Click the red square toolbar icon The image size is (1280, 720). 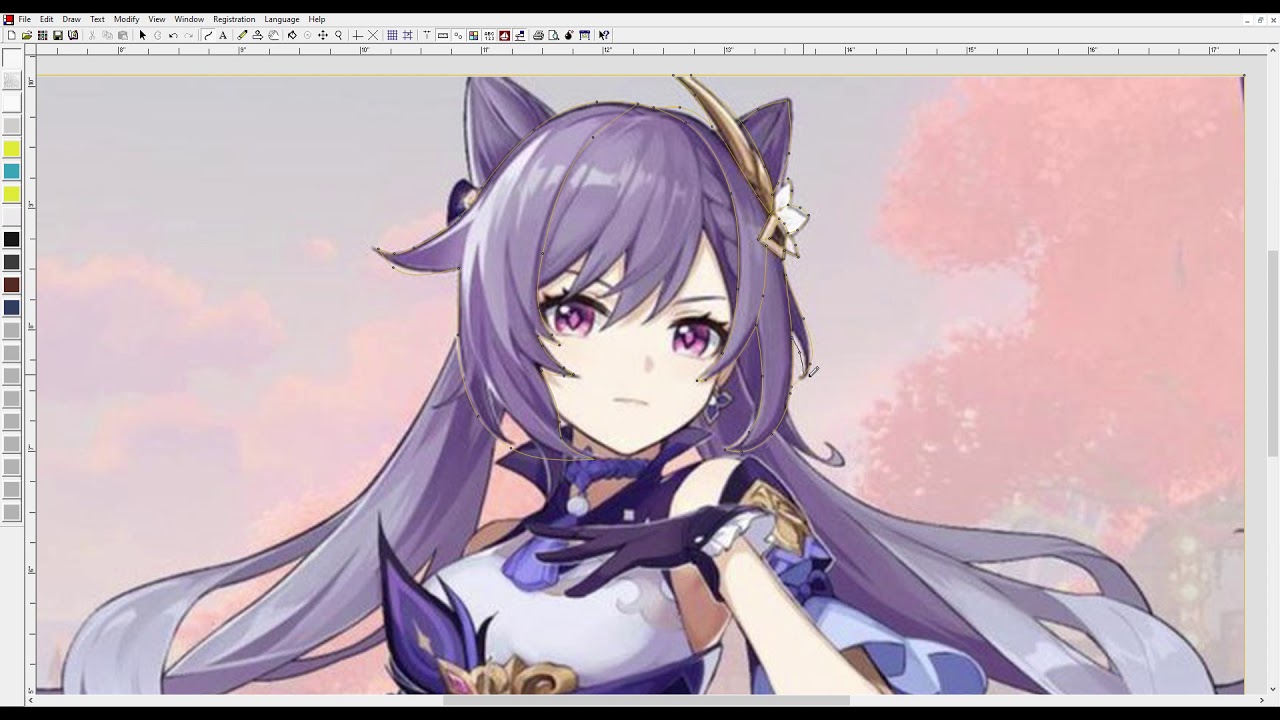pyautogui.click(x=504, y=35)
